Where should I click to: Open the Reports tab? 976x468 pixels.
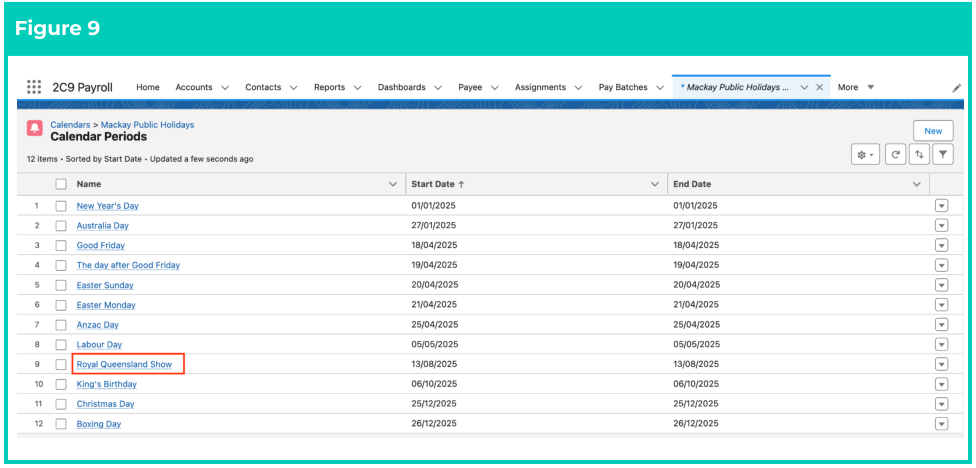point(329,87)
